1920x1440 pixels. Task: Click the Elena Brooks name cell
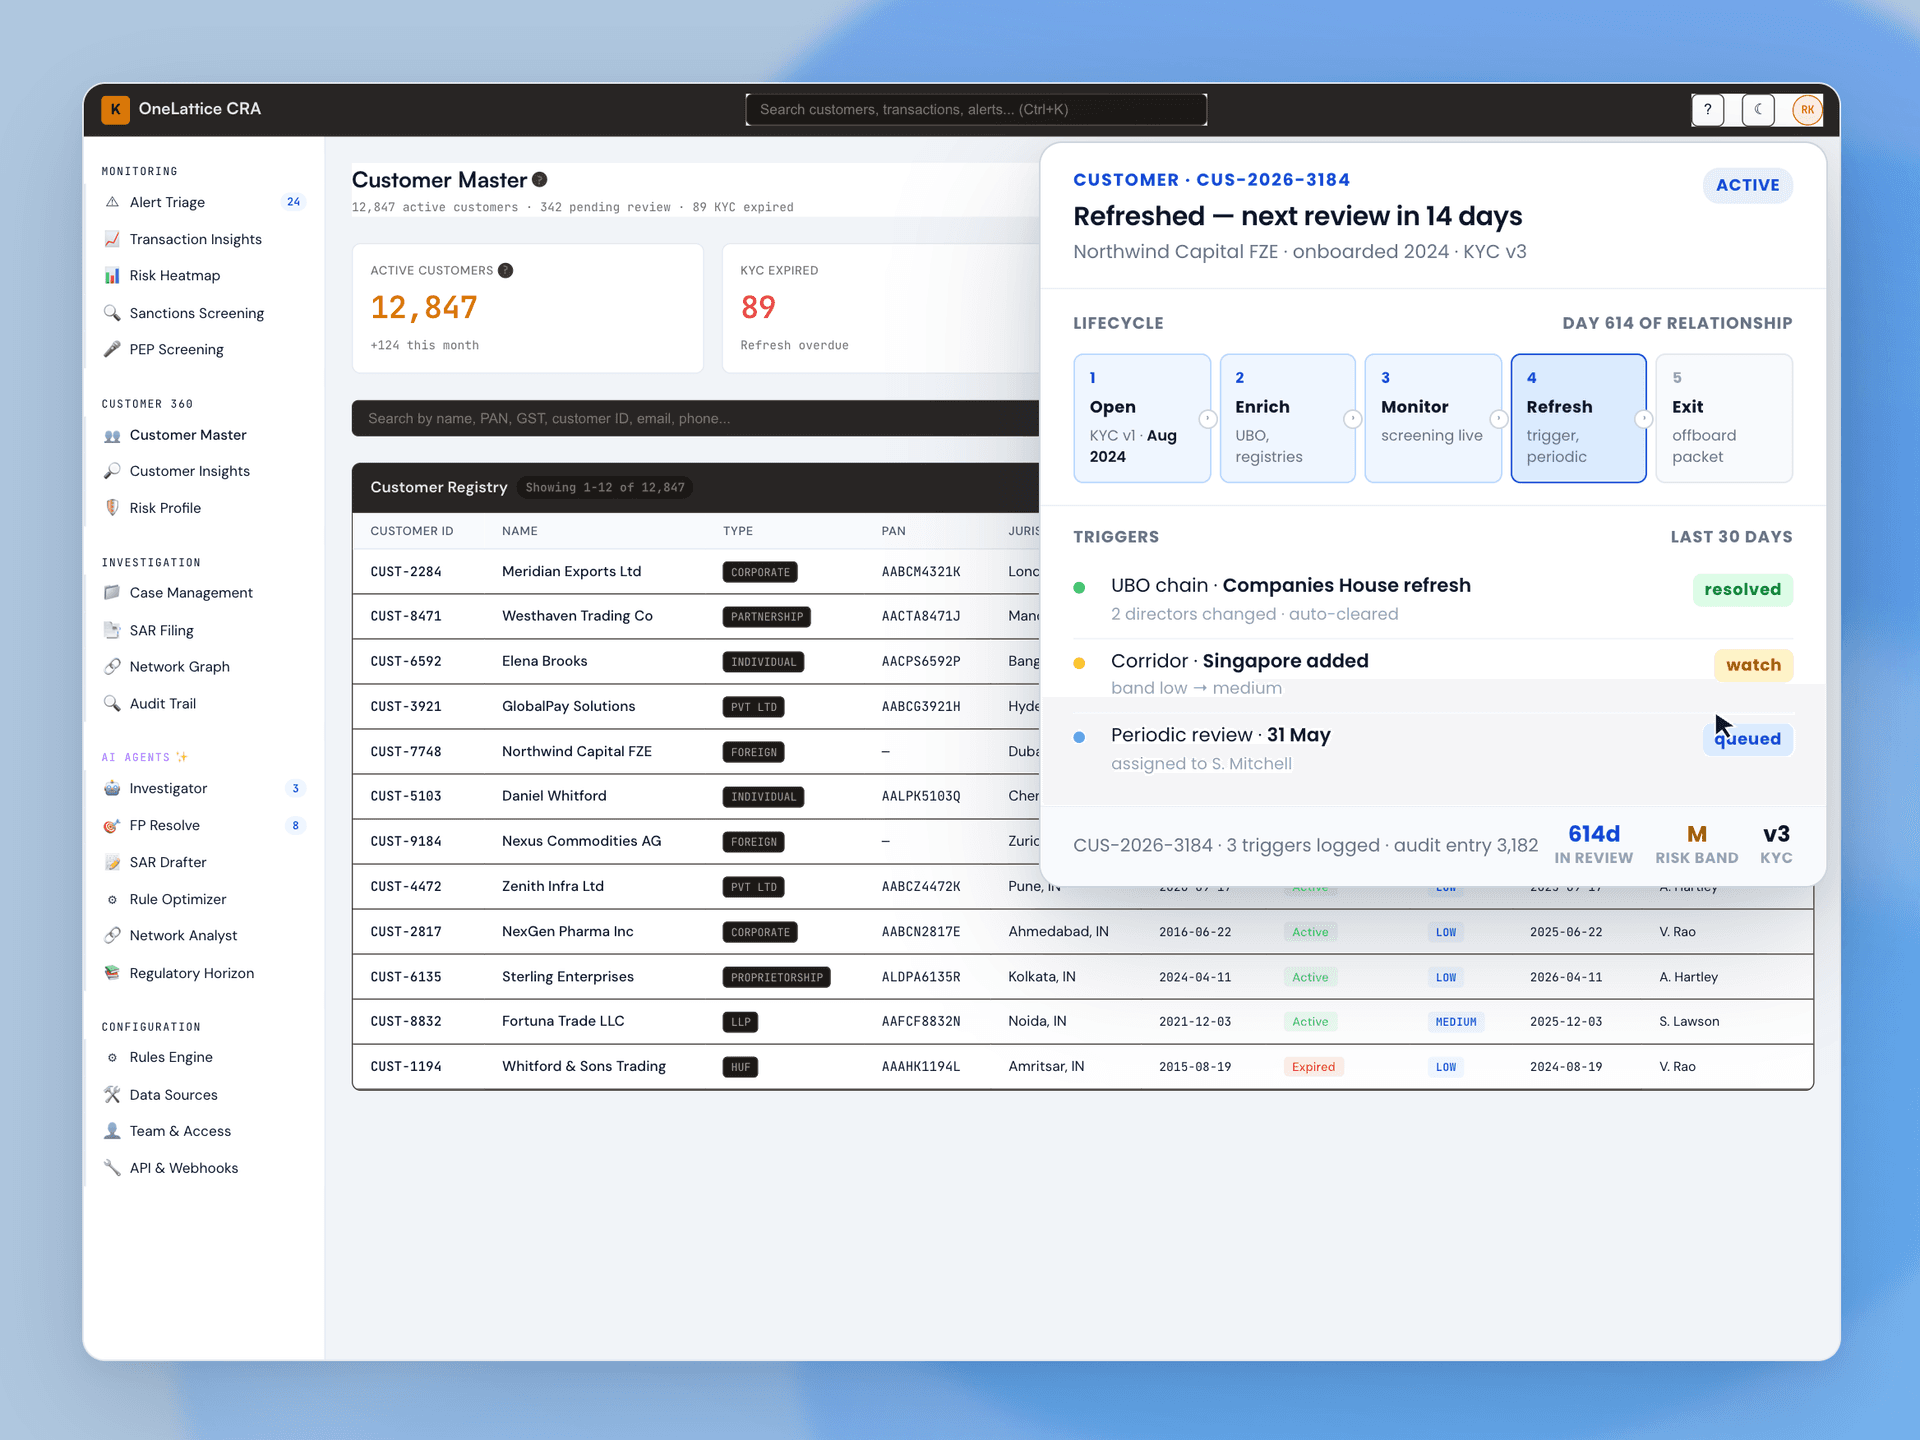(x=545, y=661)
